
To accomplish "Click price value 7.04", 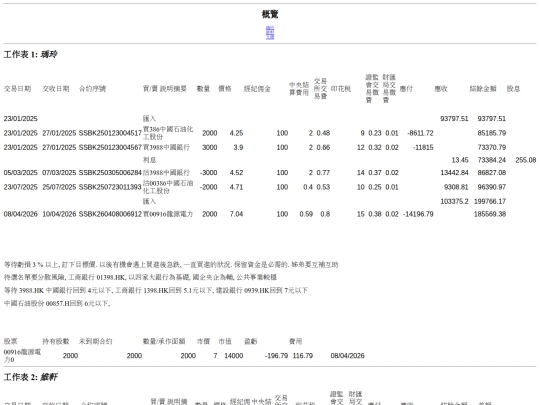I will 236,214.
